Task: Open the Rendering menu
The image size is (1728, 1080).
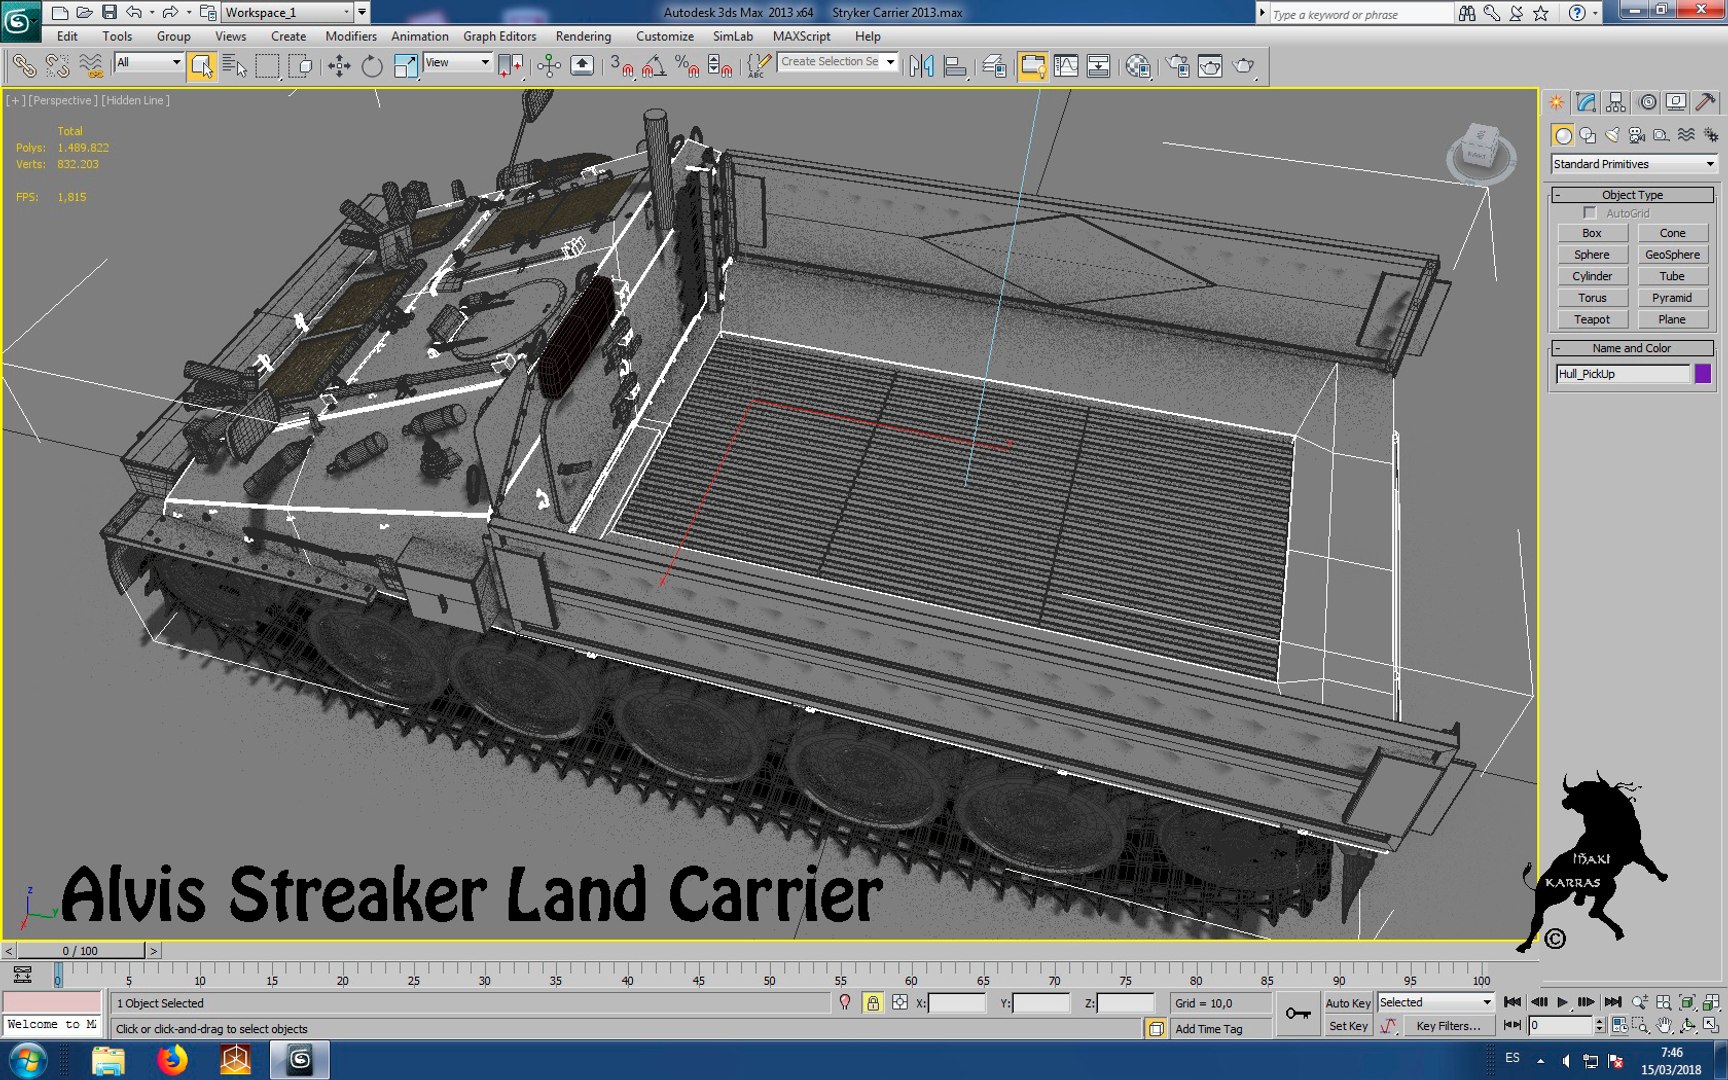Action: point(583,36)
